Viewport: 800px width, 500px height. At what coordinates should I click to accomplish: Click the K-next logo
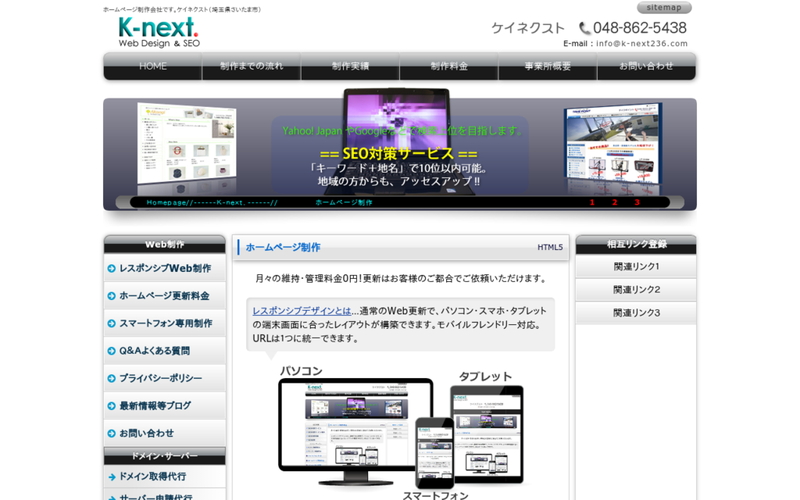[158, 31]
